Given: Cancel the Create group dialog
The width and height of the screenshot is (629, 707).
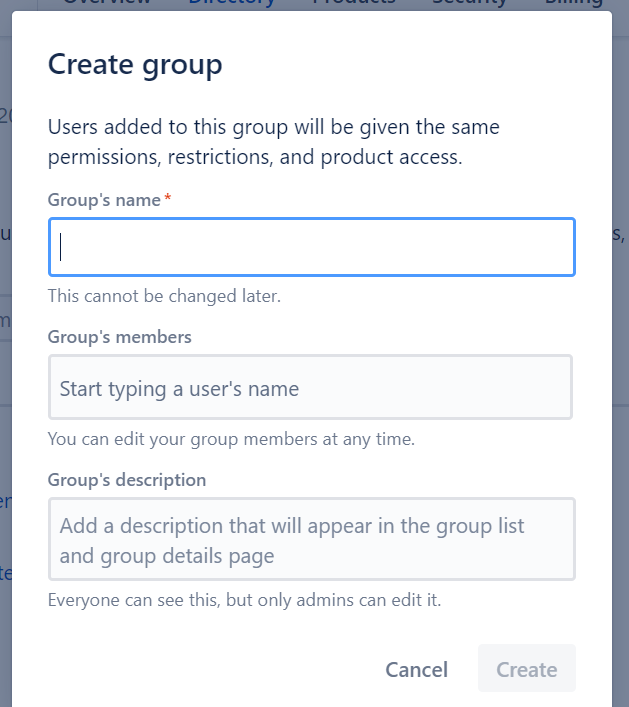Looking at the screenshot, I should (416, 669).
